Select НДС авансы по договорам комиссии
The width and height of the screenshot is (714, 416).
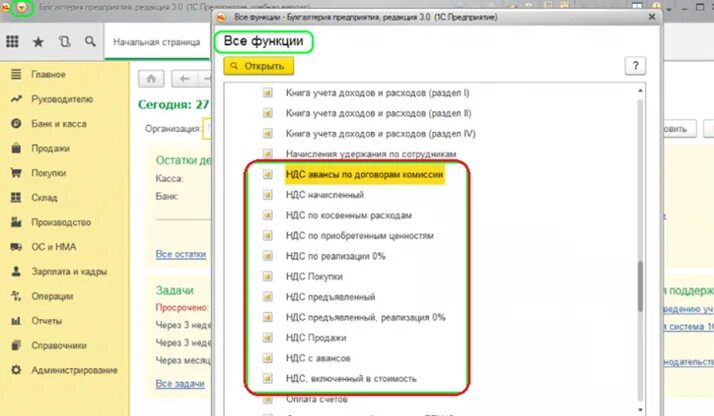click(364, 174)
